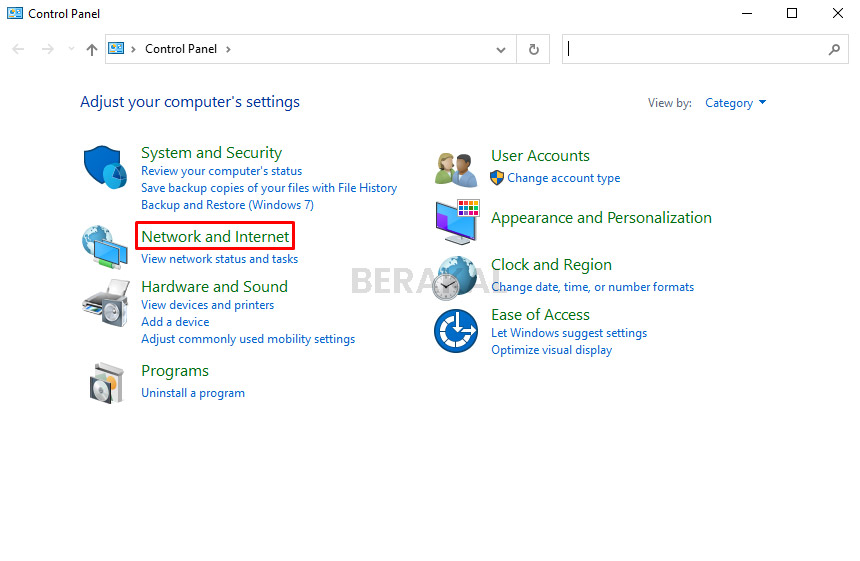Choose Add a device link
The image size is (860, 561).
(x=175, y=322)
